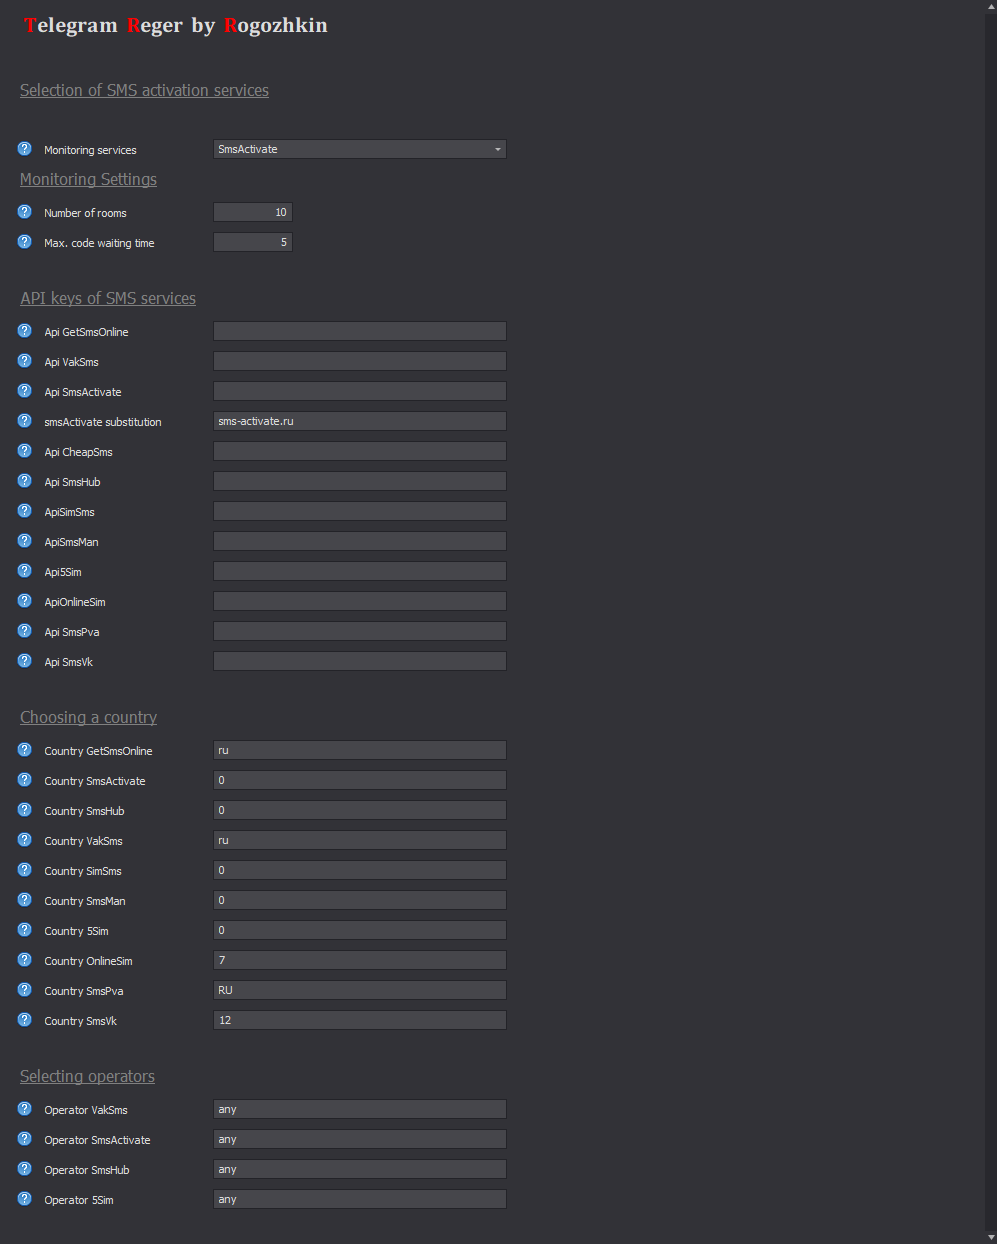The height and width of the screenshot is (1244, 997).
Task: Click into the Api SmsHub key field
Action: [360, 481]
